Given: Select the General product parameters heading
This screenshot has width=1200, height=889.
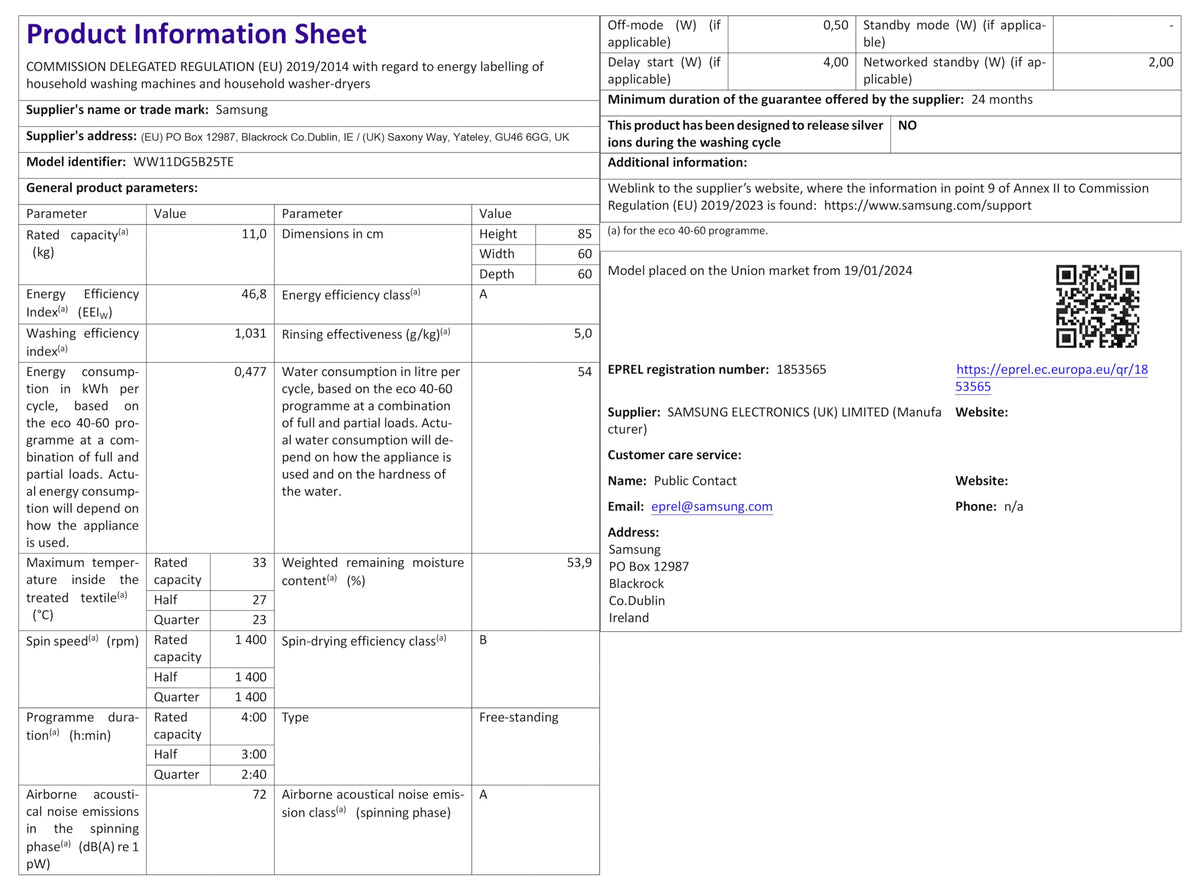Looking at the screenshot, I should (112, 187).
